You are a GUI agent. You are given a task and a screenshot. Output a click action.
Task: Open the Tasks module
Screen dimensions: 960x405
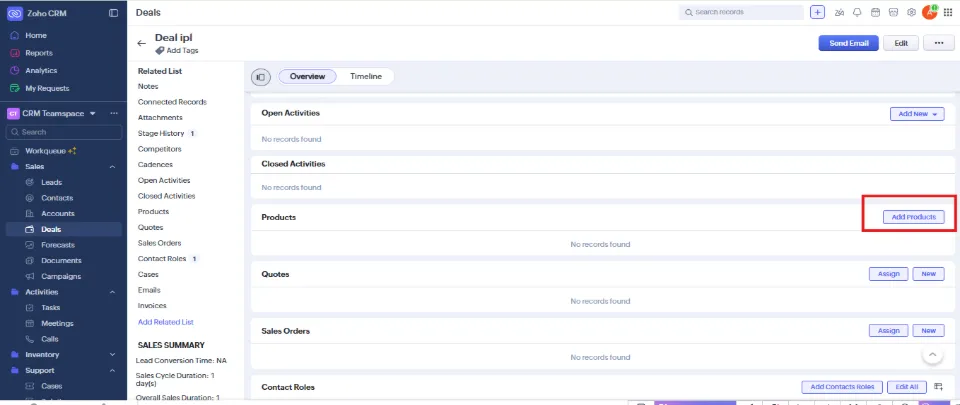pos(50,308)
